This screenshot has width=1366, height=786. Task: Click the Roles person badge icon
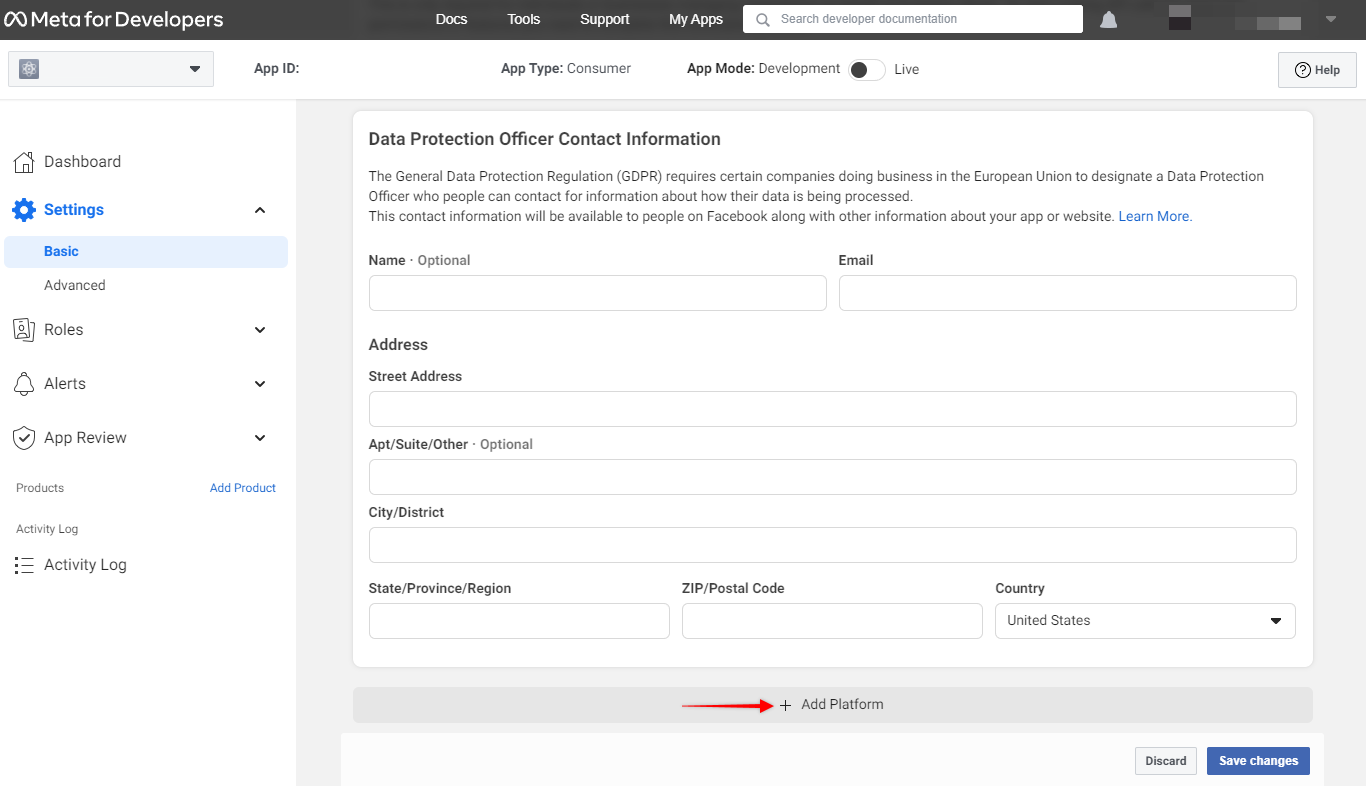coord(24,330)
